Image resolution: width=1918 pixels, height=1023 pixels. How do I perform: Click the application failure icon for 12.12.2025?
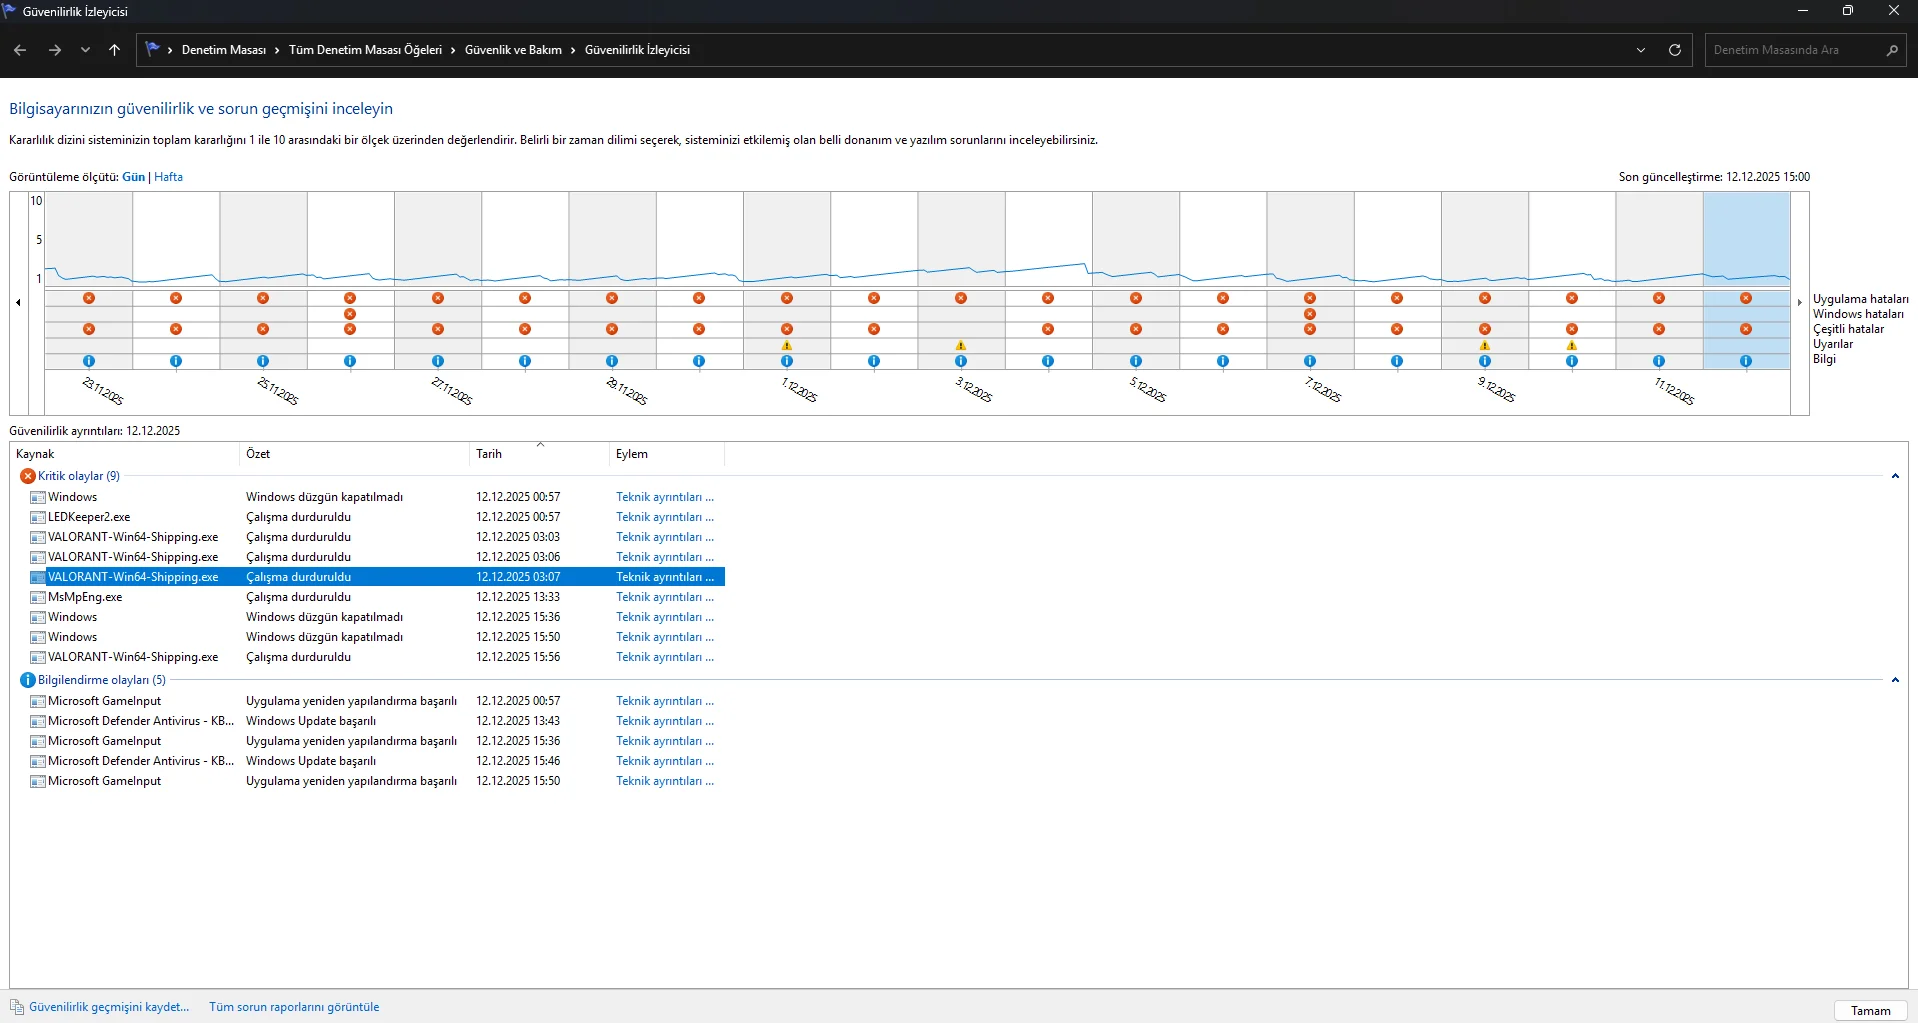pyautogui.click(x=1746, y=298)
